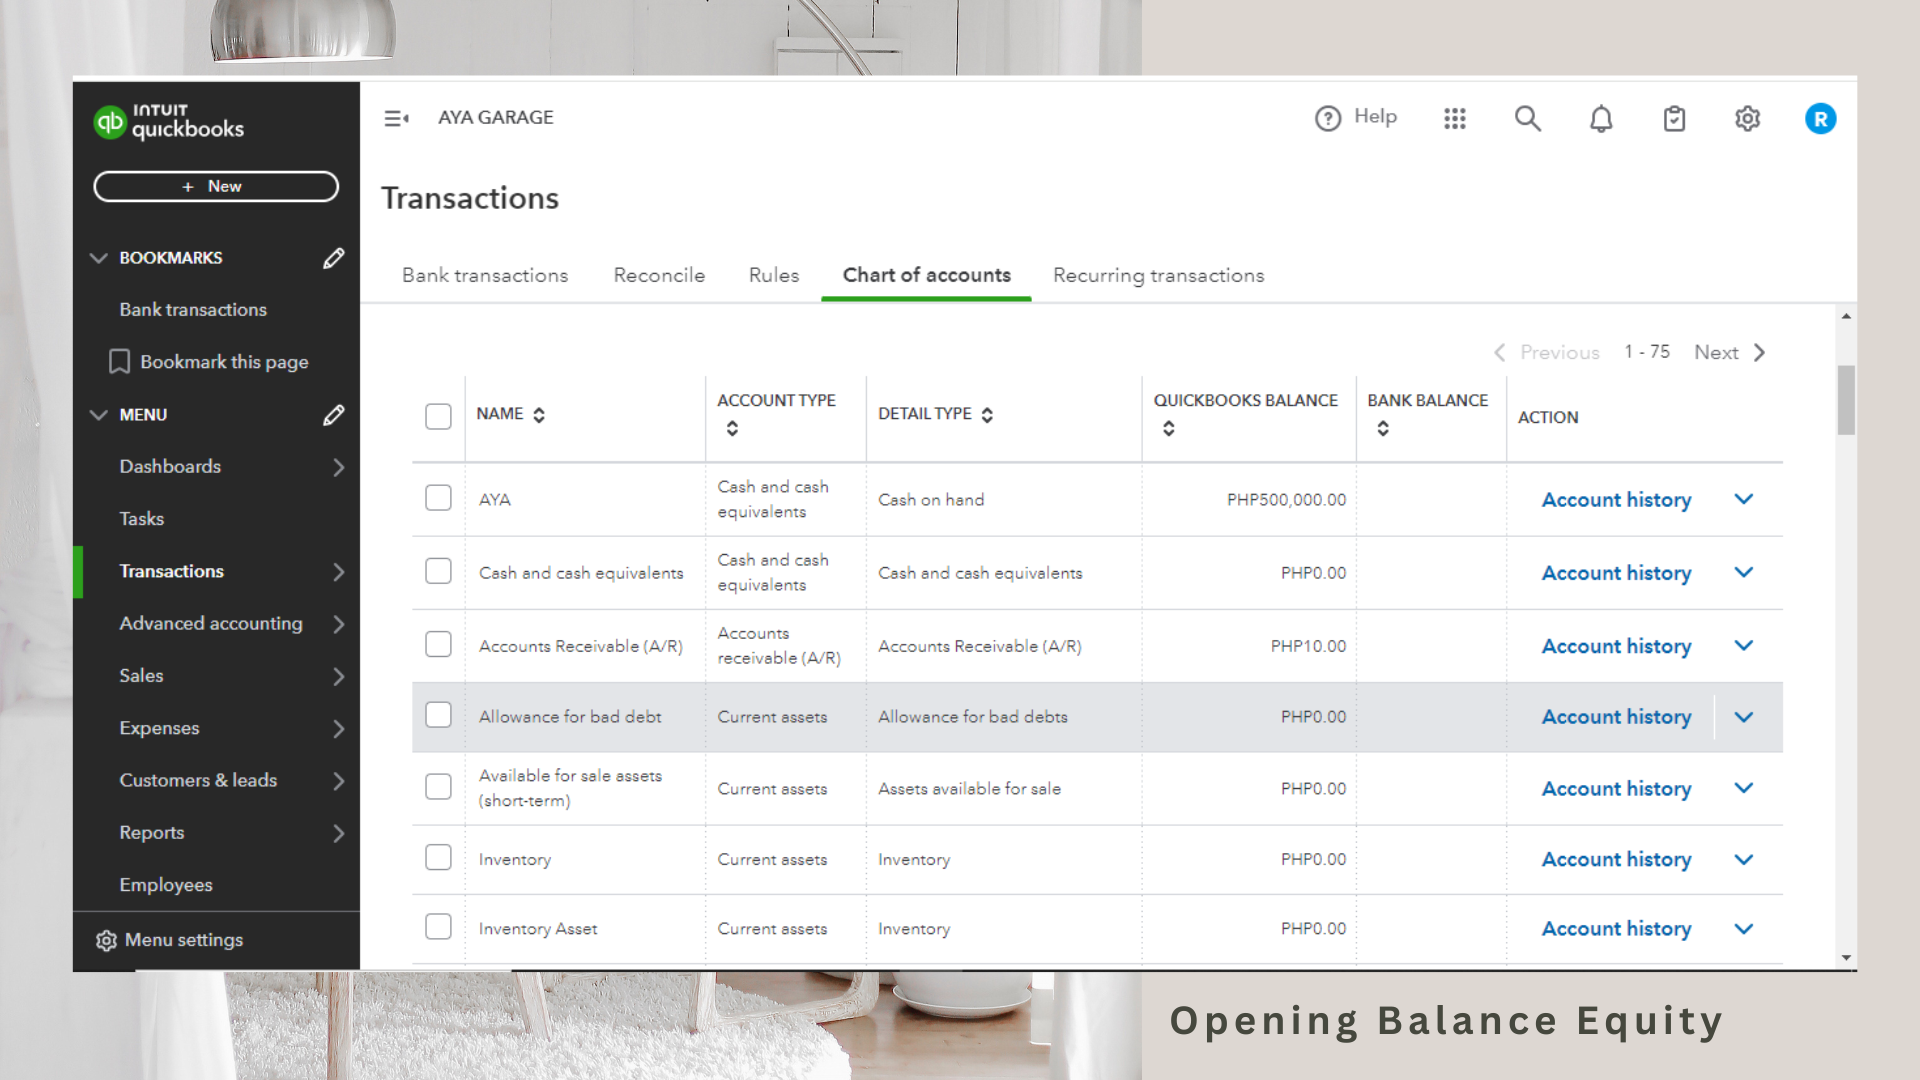Expand the Sales menu arrow
Screen dimensions: 1920x1080
coord(338,677)
